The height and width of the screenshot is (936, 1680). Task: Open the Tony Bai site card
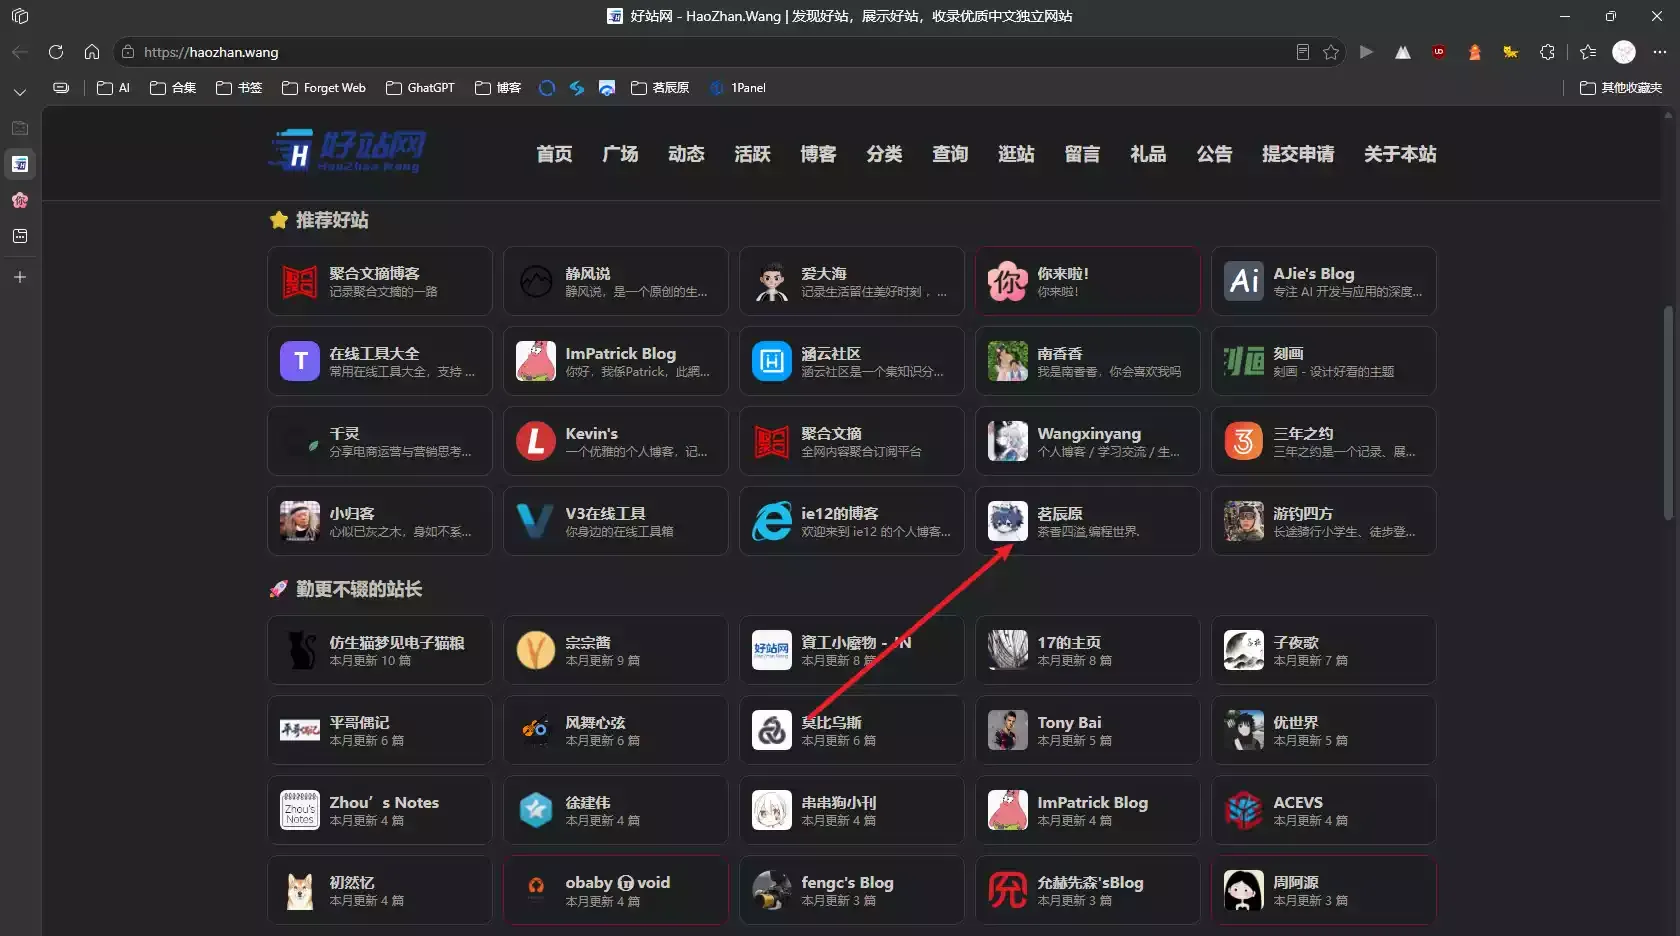1088,730
